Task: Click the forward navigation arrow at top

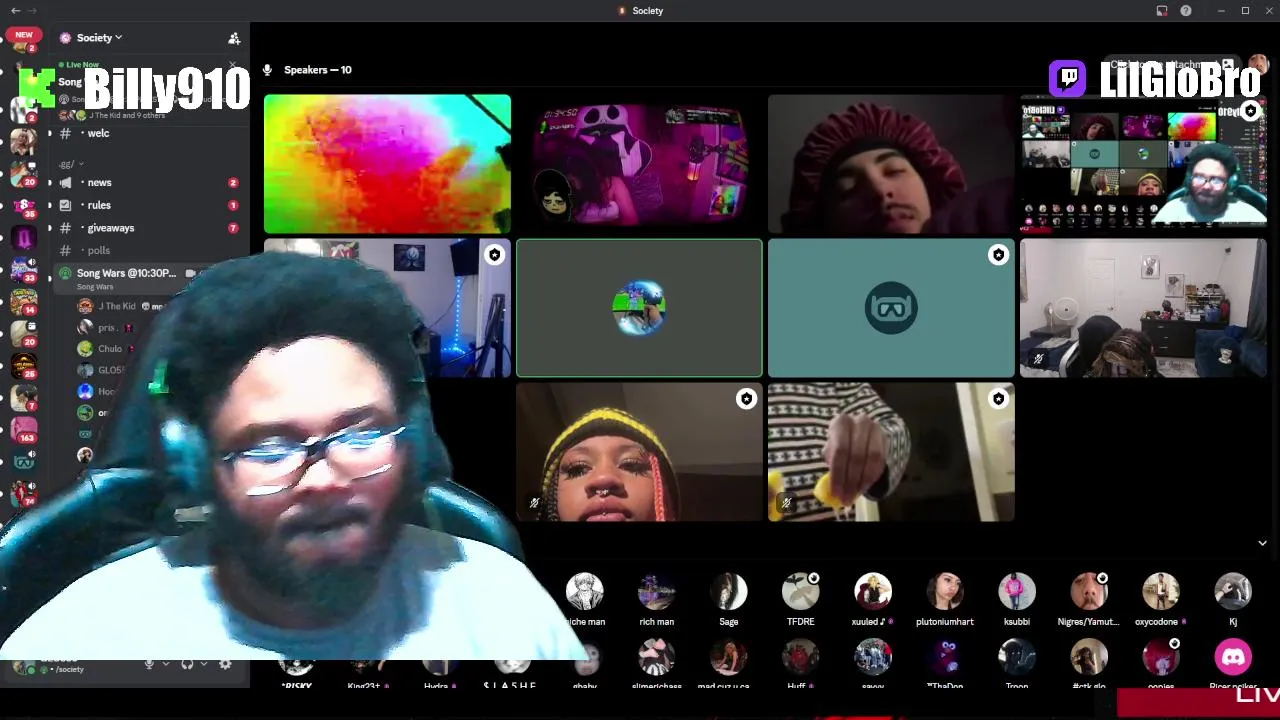Action: [33, 11]
